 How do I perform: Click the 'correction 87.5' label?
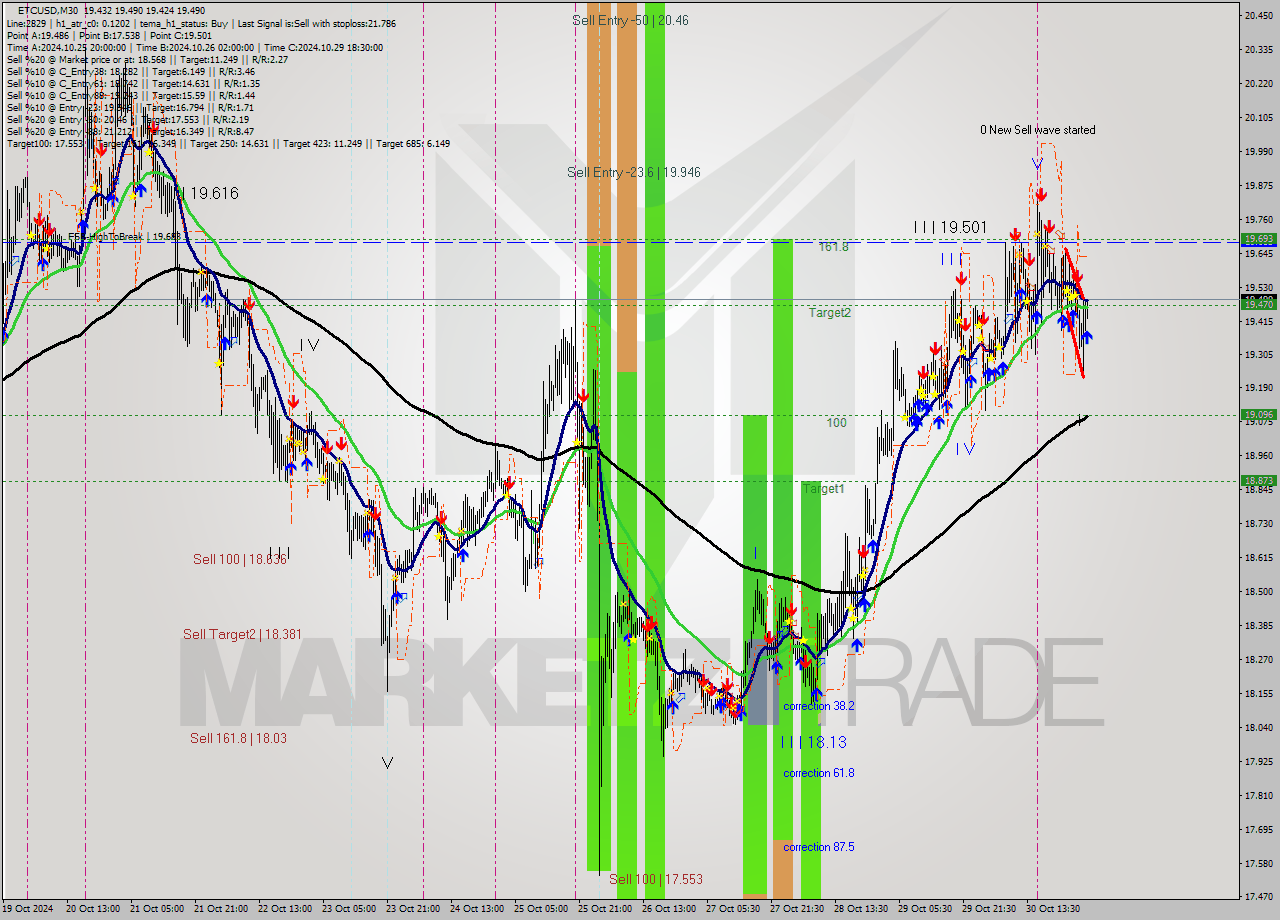pos(818,847)
